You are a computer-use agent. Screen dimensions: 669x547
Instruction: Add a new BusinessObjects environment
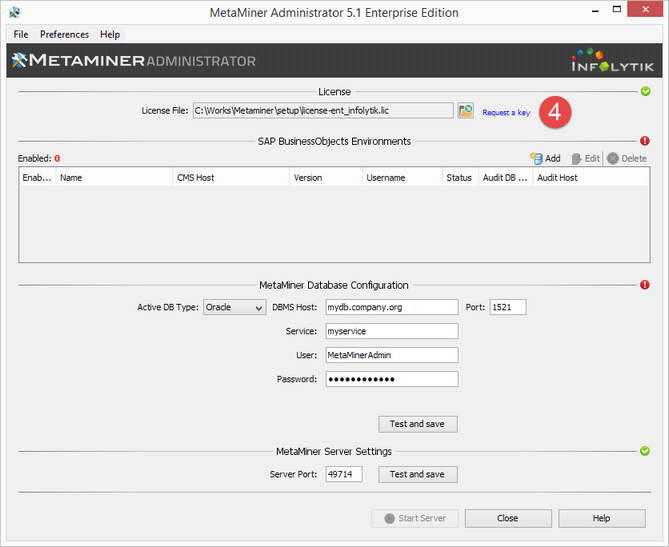coord(545,158)
